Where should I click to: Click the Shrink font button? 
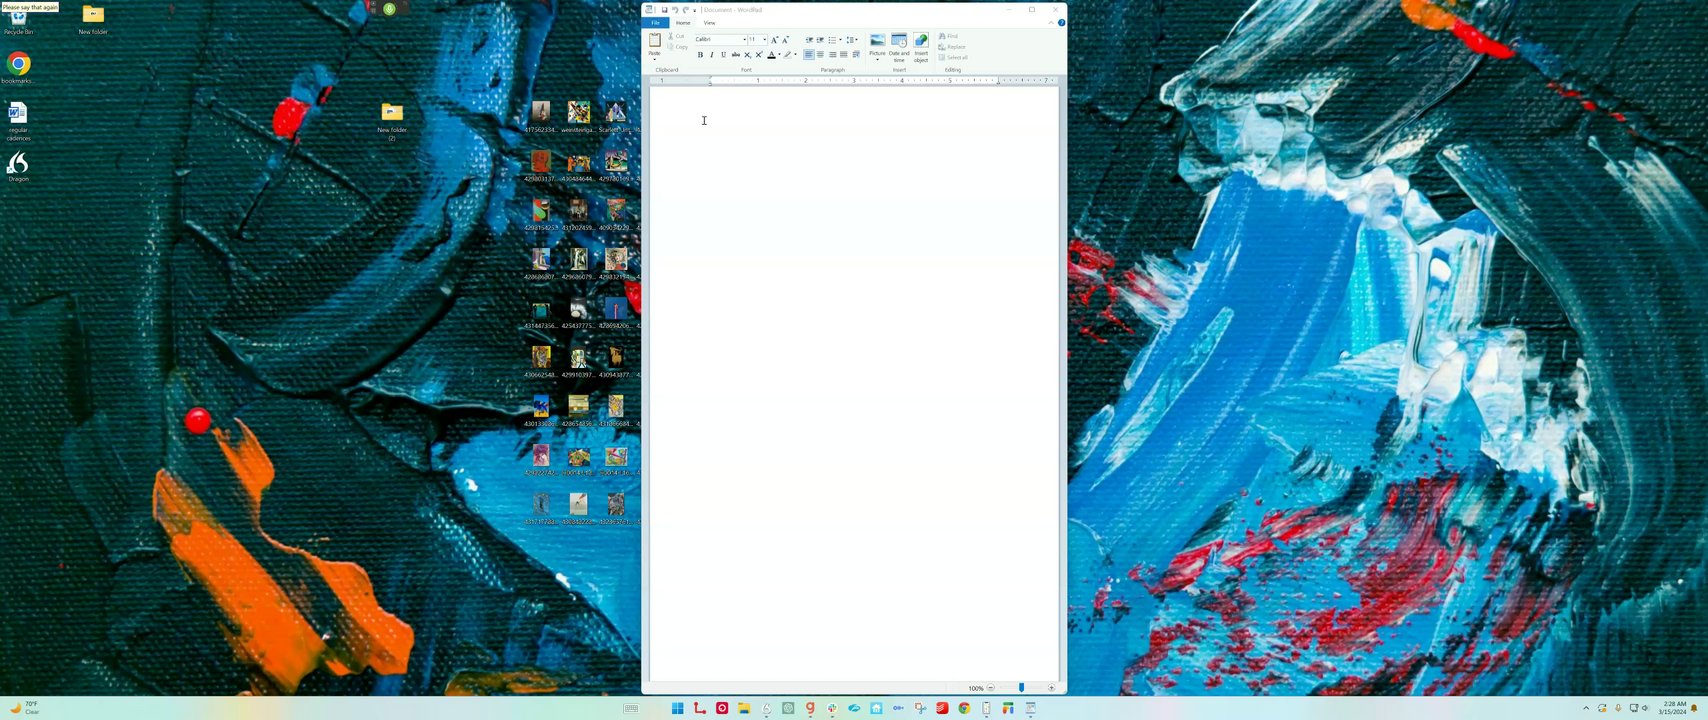(x=785, y=39)
